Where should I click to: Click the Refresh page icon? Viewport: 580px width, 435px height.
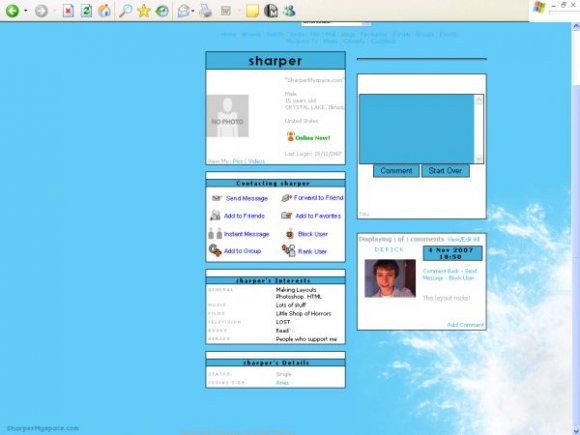point(86,11)
